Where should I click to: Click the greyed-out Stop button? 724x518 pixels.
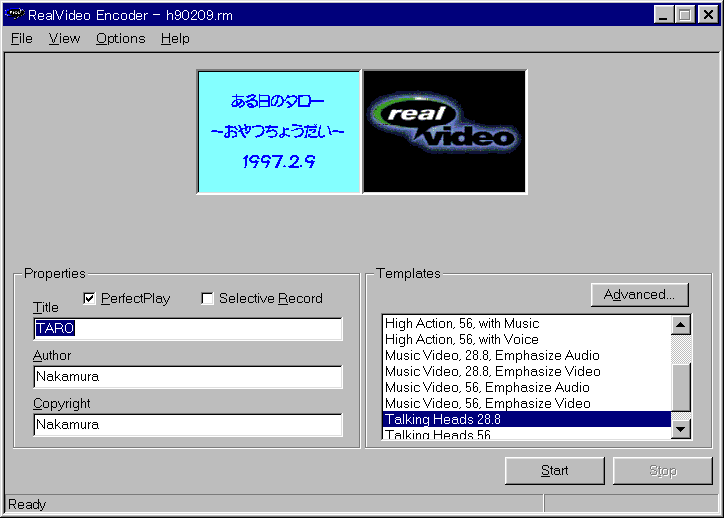[663, 471]
